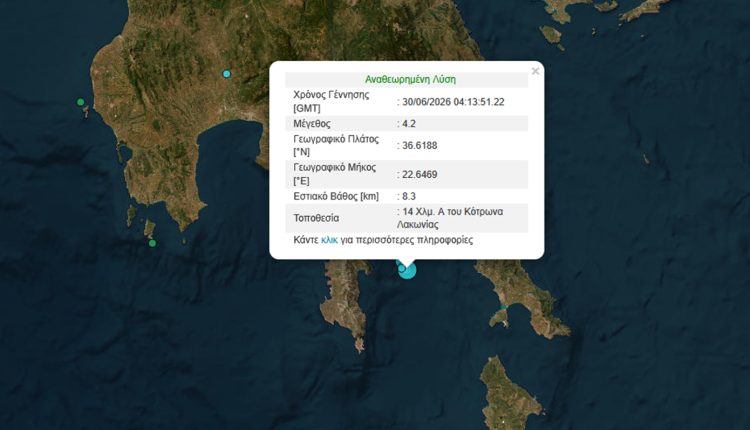Click the 'Αναθεωρημένη Λύση' heading
The height and width of the screenshot is (430, 750).
[410, 79]
